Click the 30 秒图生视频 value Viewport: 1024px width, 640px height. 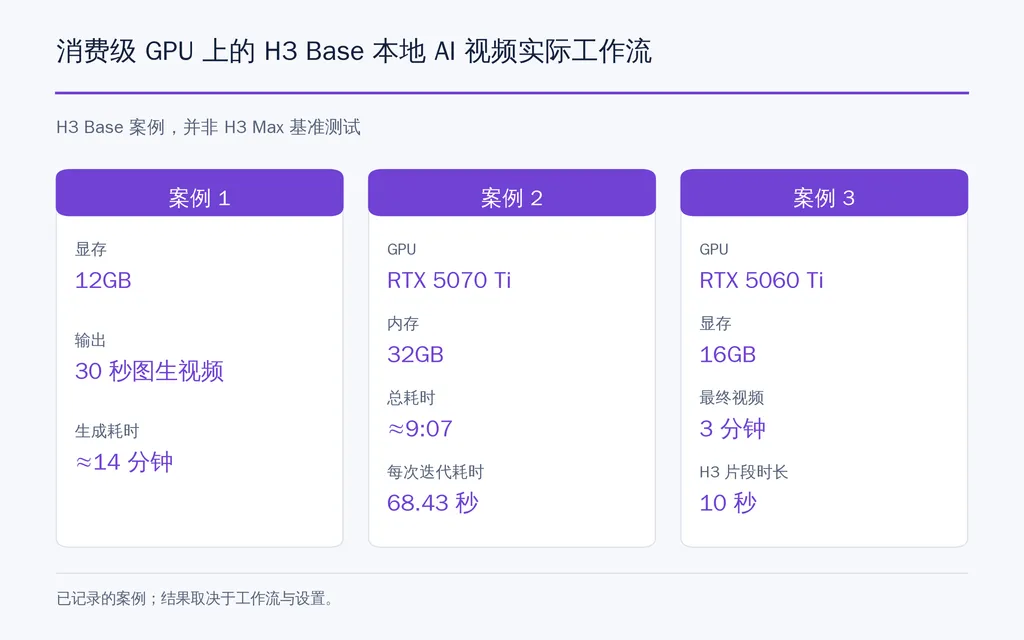[x=150, y=371]
